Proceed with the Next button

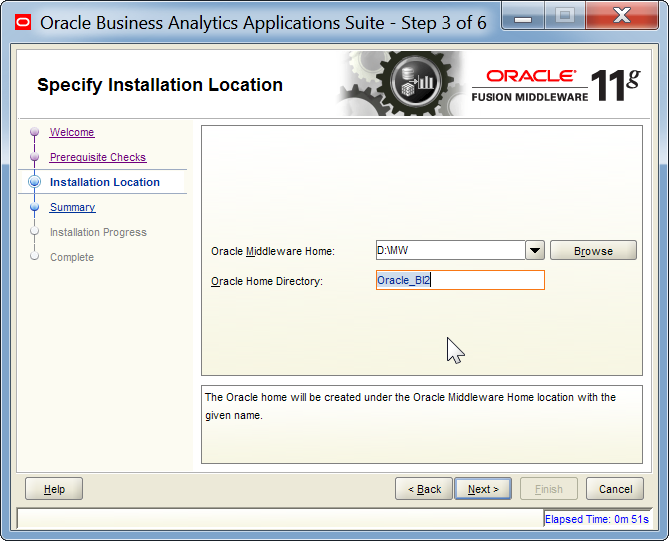click(x=483, y=489)
